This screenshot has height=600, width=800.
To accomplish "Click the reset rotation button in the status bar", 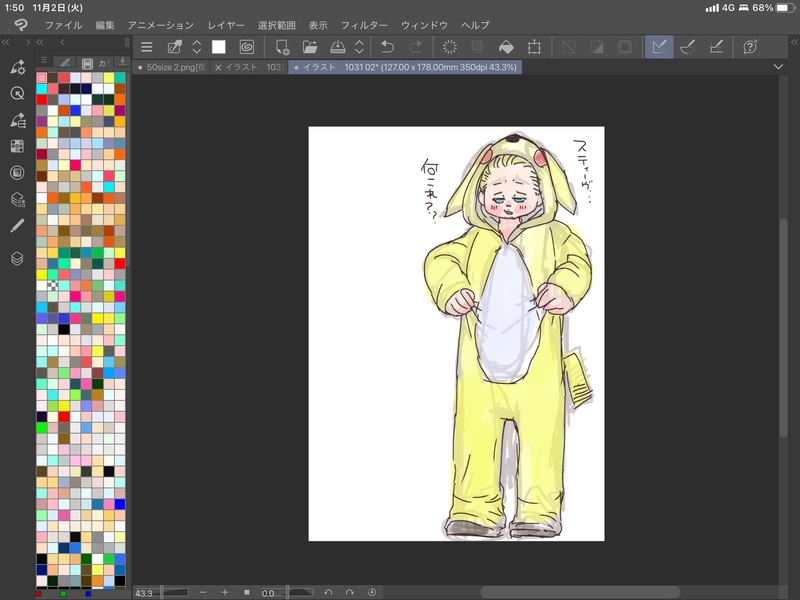I will [x=371, y=592].
